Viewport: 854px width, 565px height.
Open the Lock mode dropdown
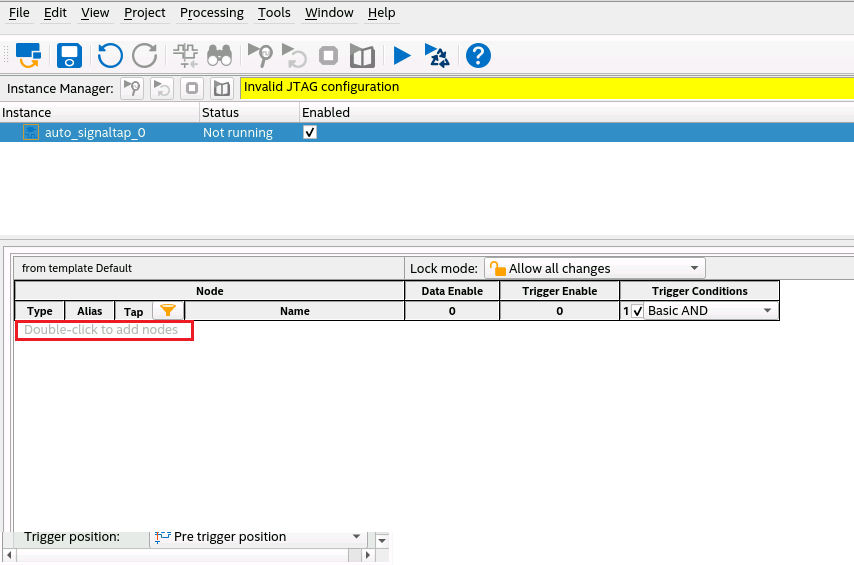pyautogui.click(x=594, y=268)
